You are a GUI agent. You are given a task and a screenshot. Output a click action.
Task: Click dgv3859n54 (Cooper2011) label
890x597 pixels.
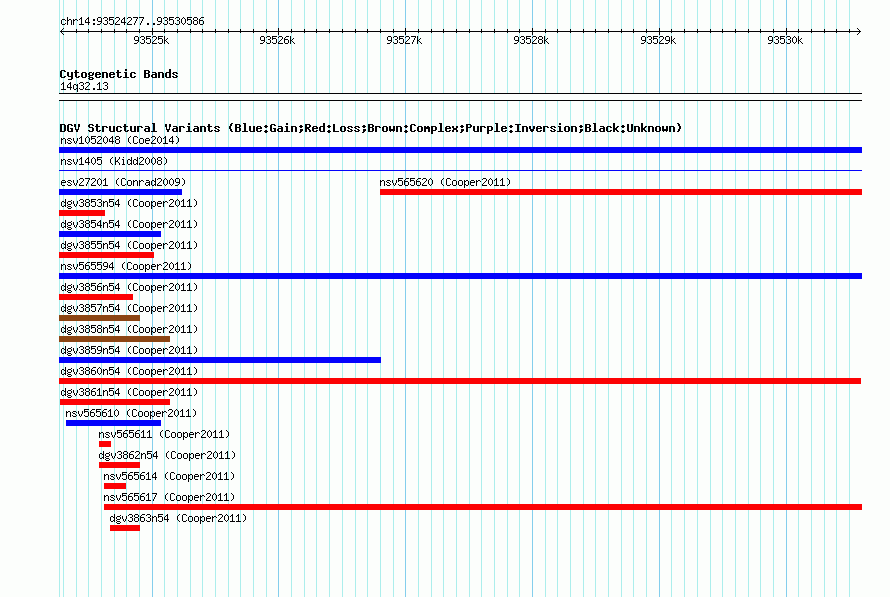click(x=129, y=350)
